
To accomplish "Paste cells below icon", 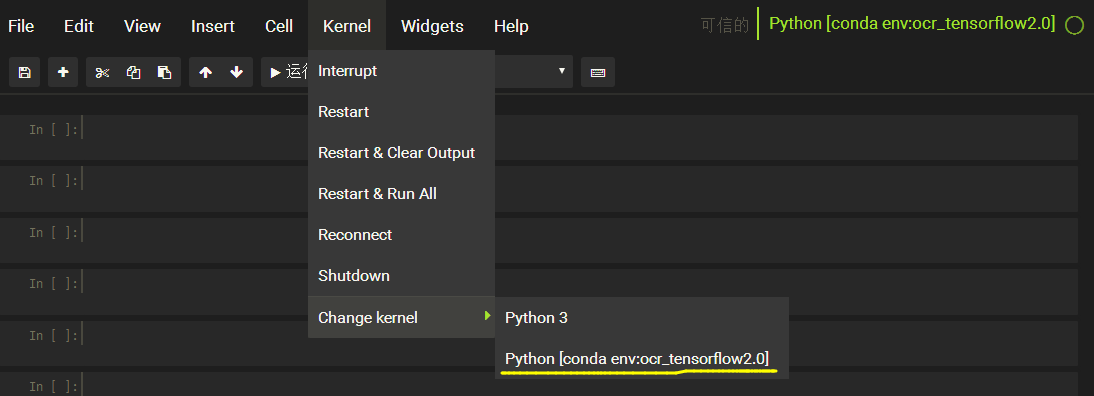I will click(x=165, y=72).
